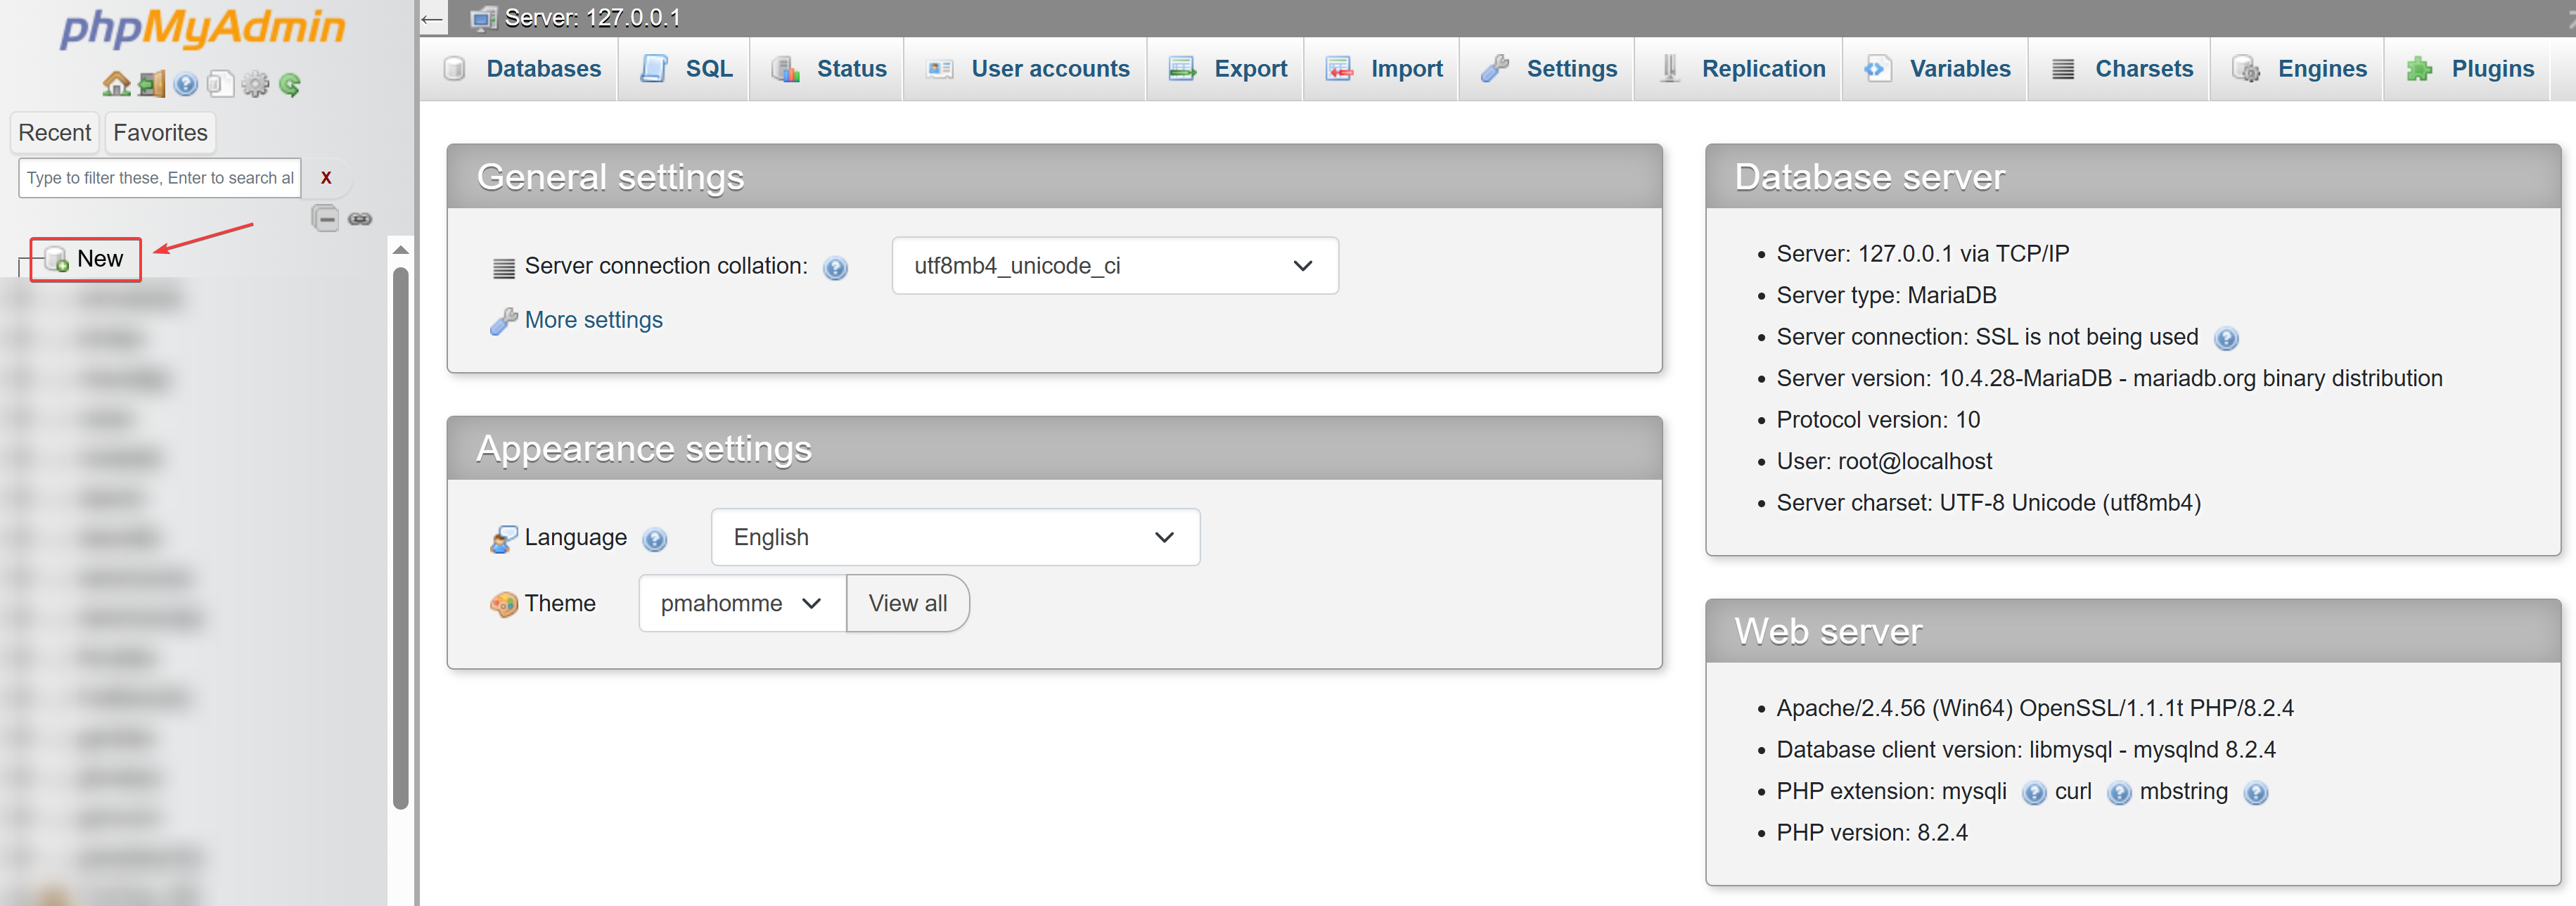Click the Home icon in sidebar

tap(116, 85)
